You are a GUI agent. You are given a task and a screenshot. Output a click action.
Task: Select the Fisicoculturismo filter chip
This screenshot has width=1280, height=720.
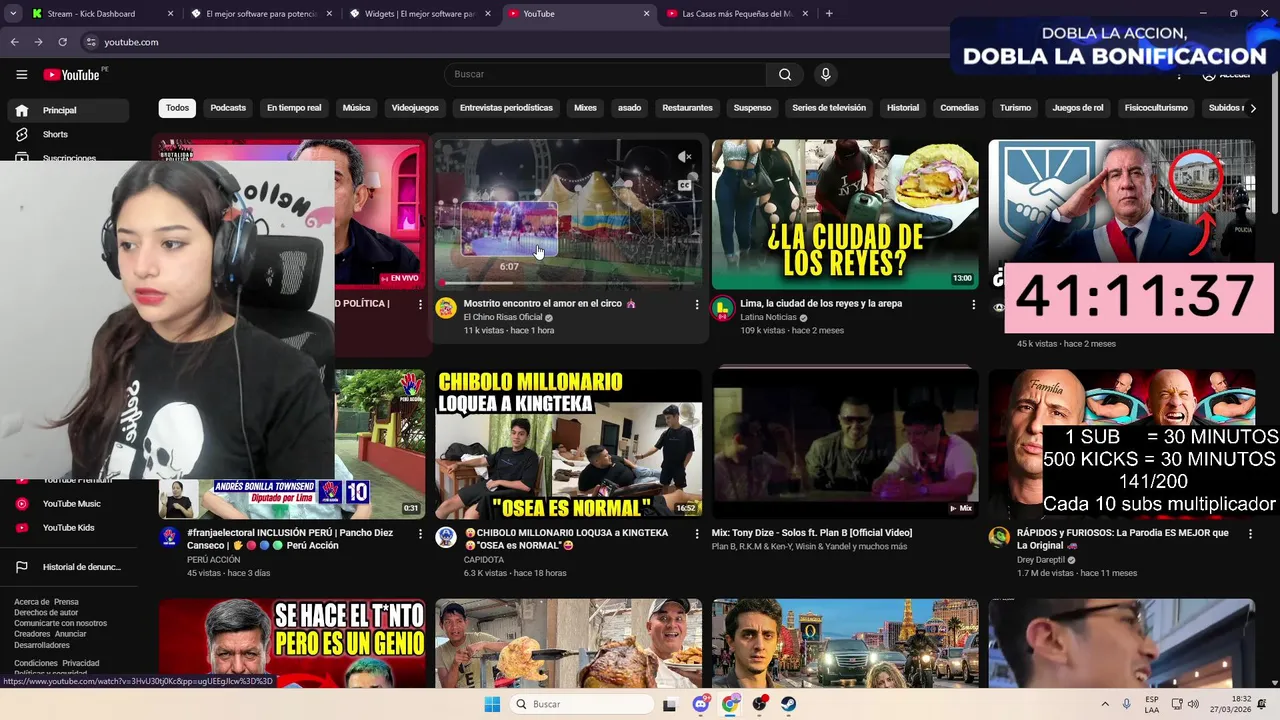click(1156, 108)
